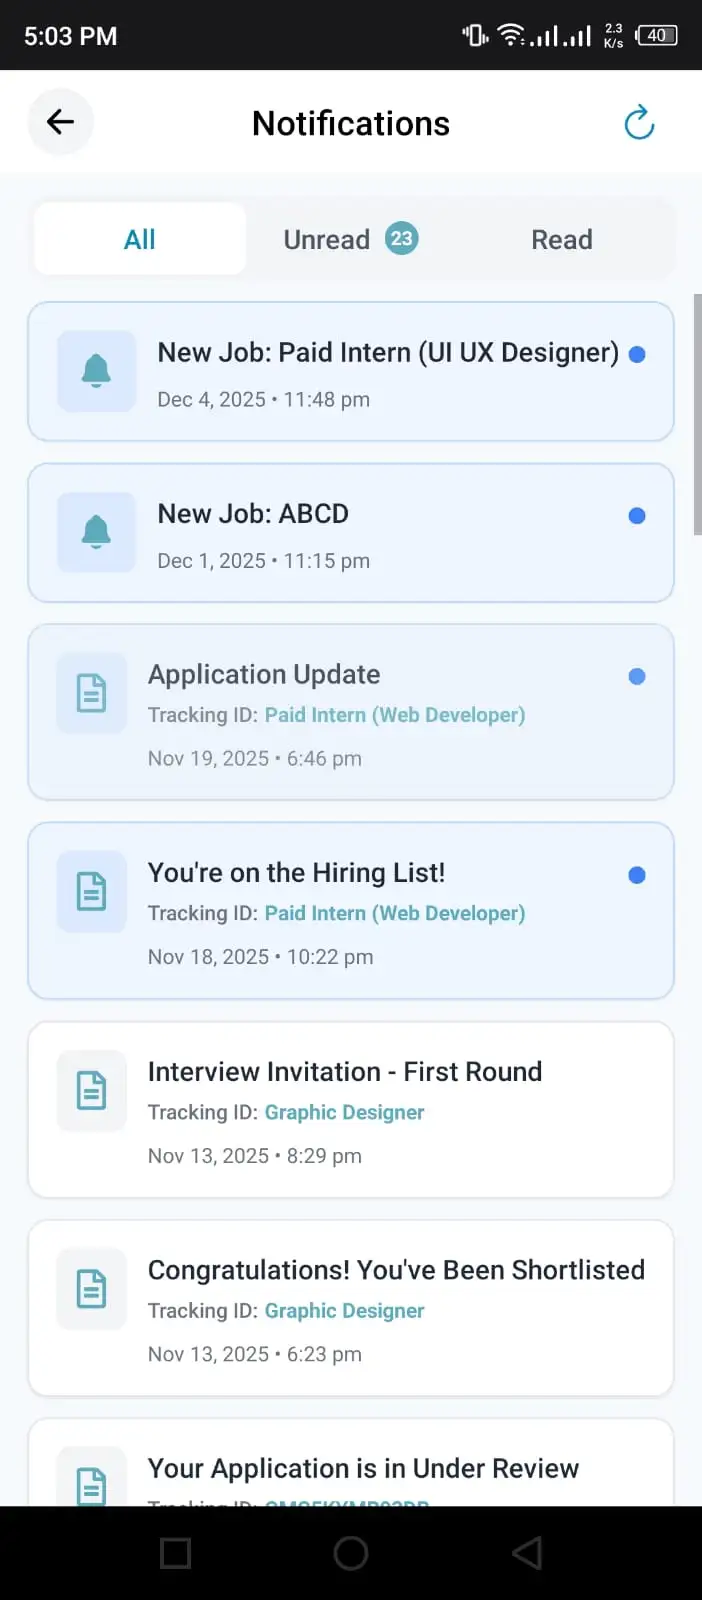Refresh the notifications list
Image resolution: width=702 pixels, height=1600 pixels.
point(639,123)
